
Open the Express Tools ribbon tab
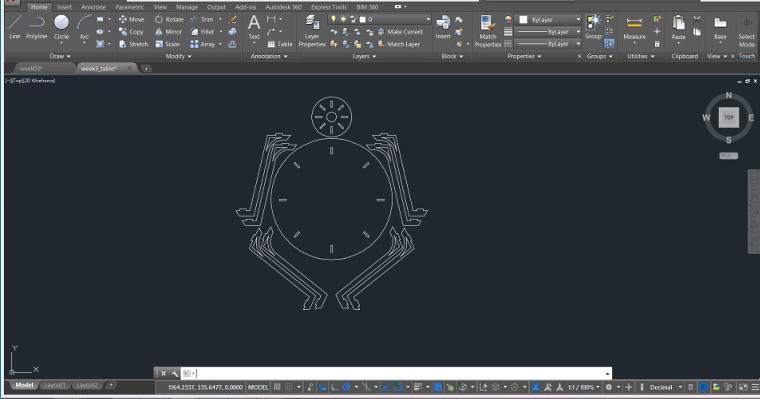(x=329, y=7)
